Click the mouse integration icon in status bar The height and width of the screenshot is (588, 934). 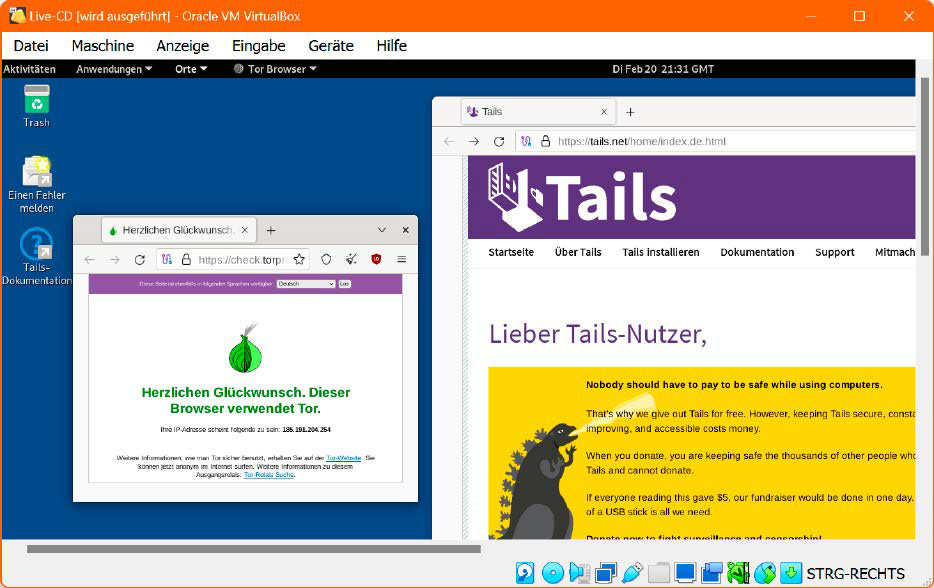click(x=765, y=573)
